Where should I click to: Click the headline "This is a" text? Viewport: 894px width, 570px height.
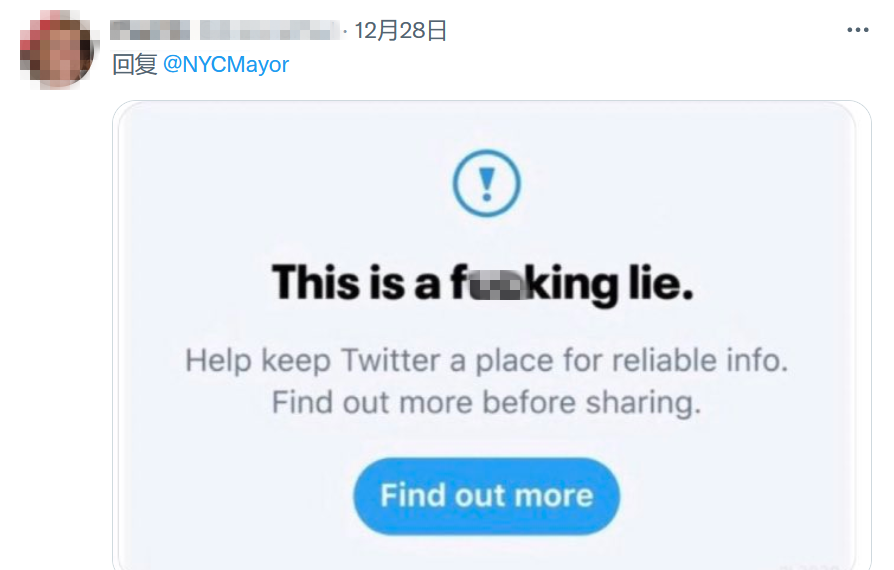[355, 284]
